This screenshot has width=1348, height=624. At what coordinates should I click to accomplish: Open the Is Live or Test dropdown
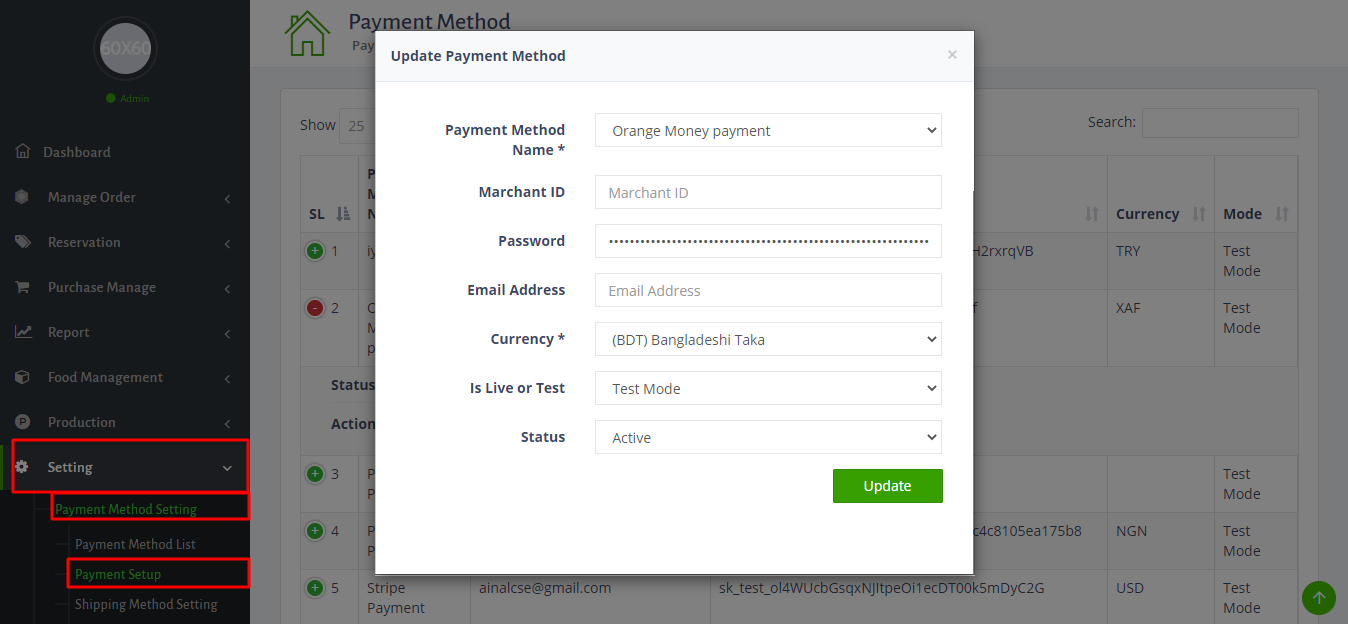767,388
